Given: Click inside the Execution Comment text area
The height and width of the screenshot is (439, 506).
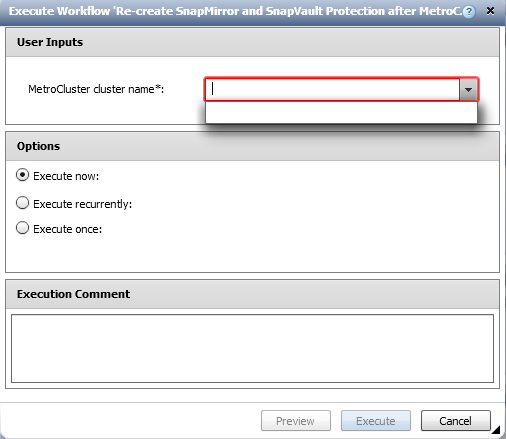Looking at the screenshot, I should click(252, 348).
